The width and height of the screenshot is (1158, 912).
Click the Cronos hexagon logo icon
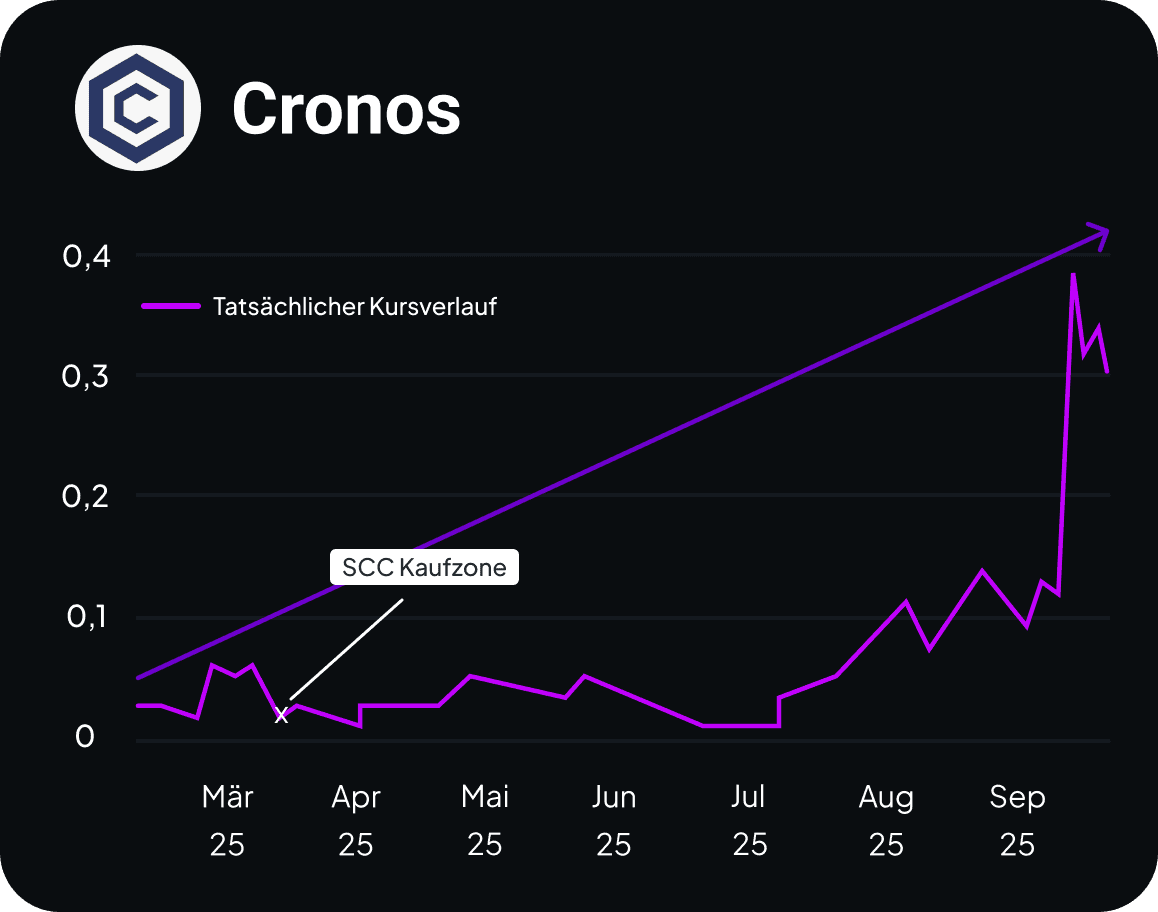point(138,108)
